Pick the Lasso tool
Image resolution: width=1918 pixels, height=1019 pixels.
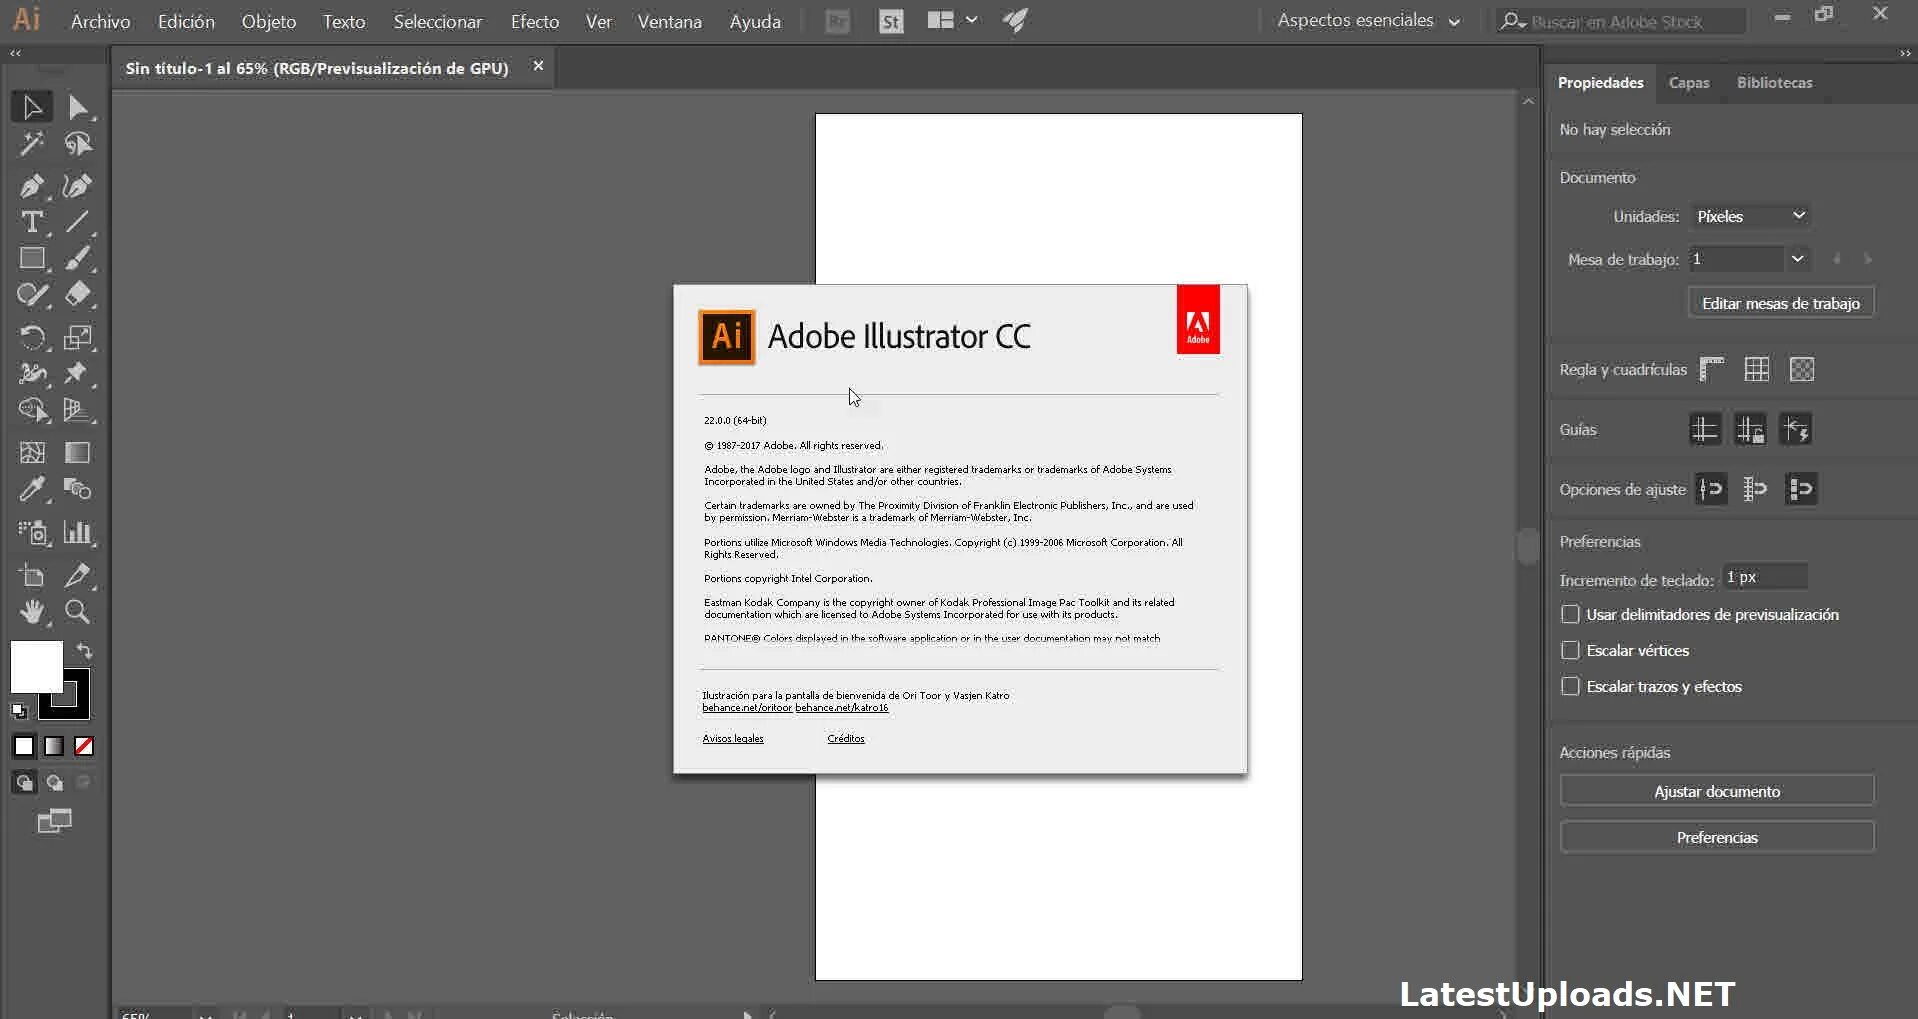(78, 144)
